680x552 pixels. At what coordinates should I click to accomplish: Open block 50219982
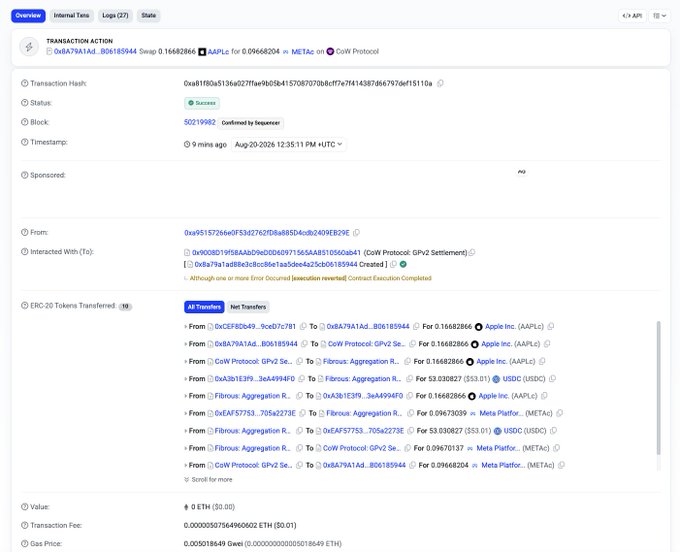click(x=199, y=122)
